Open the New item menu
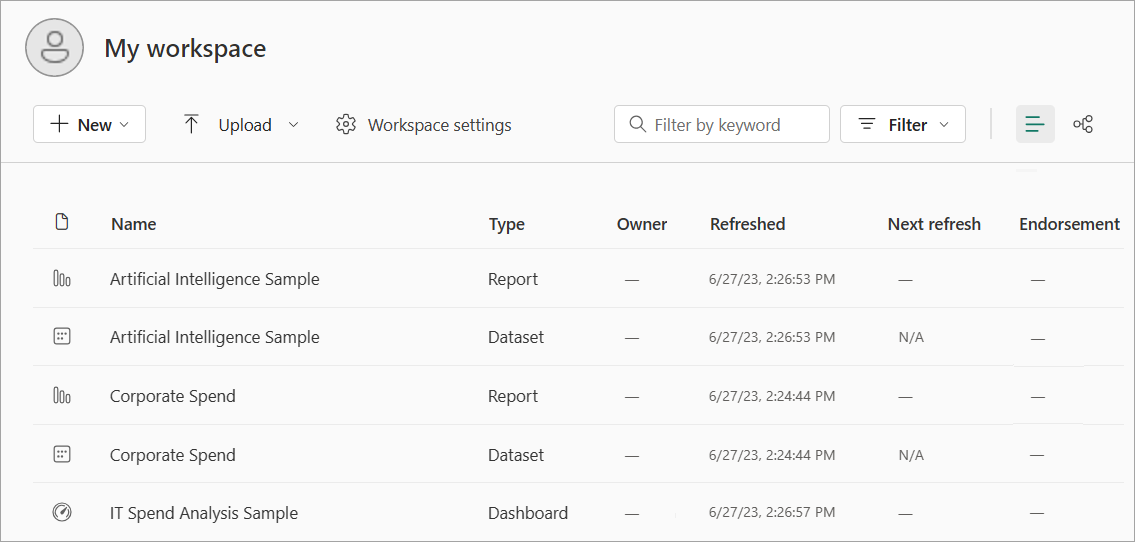 [90, 124]
